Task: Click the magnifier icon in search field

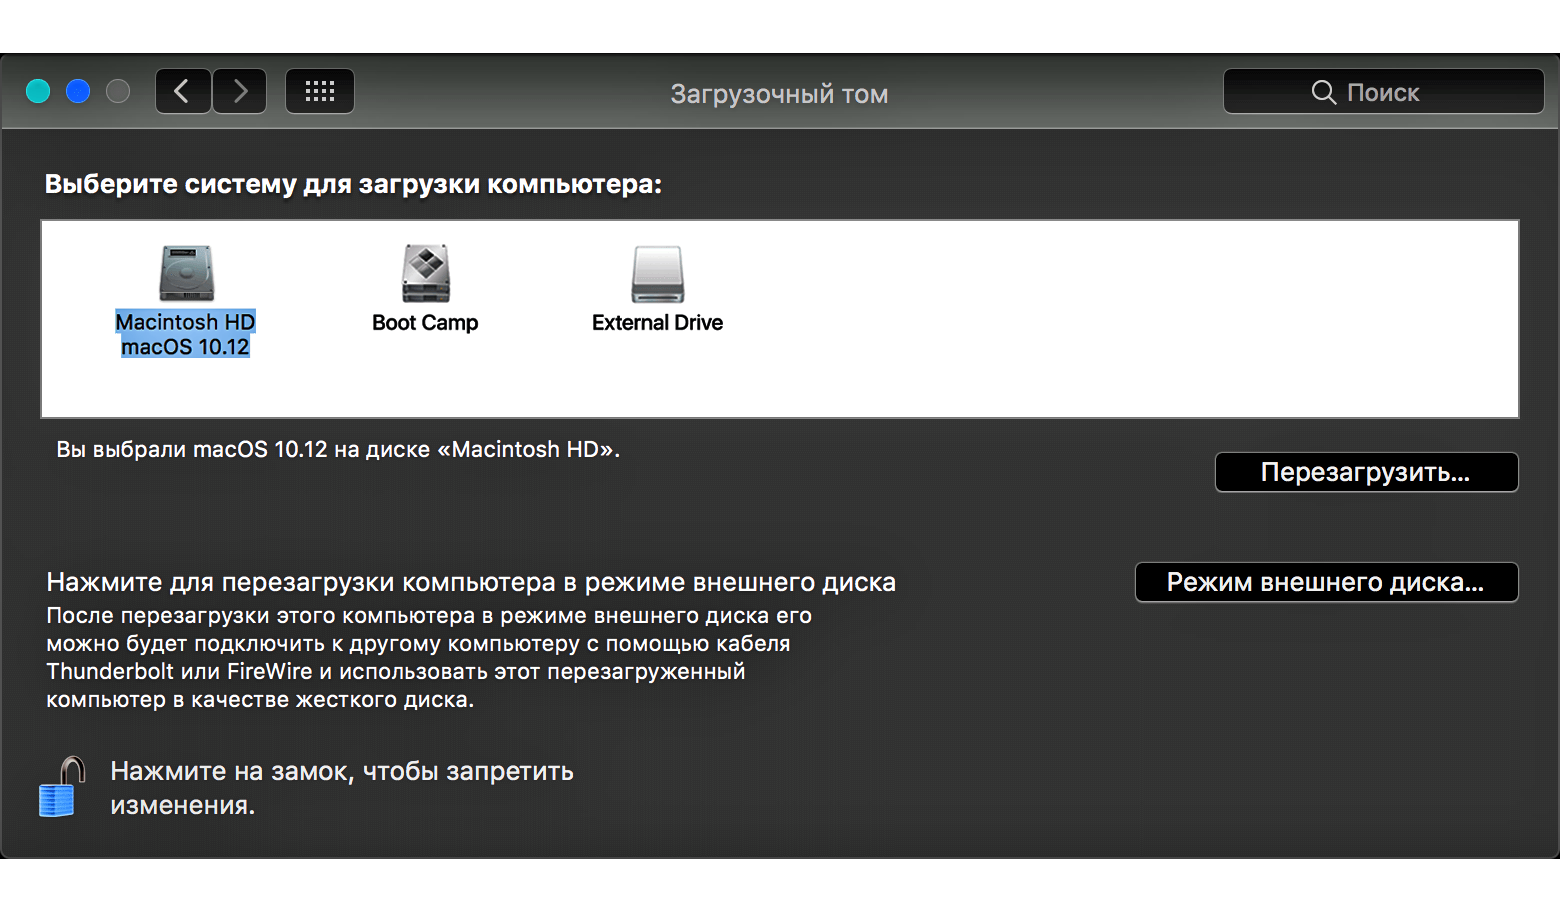Action: 1323,93
